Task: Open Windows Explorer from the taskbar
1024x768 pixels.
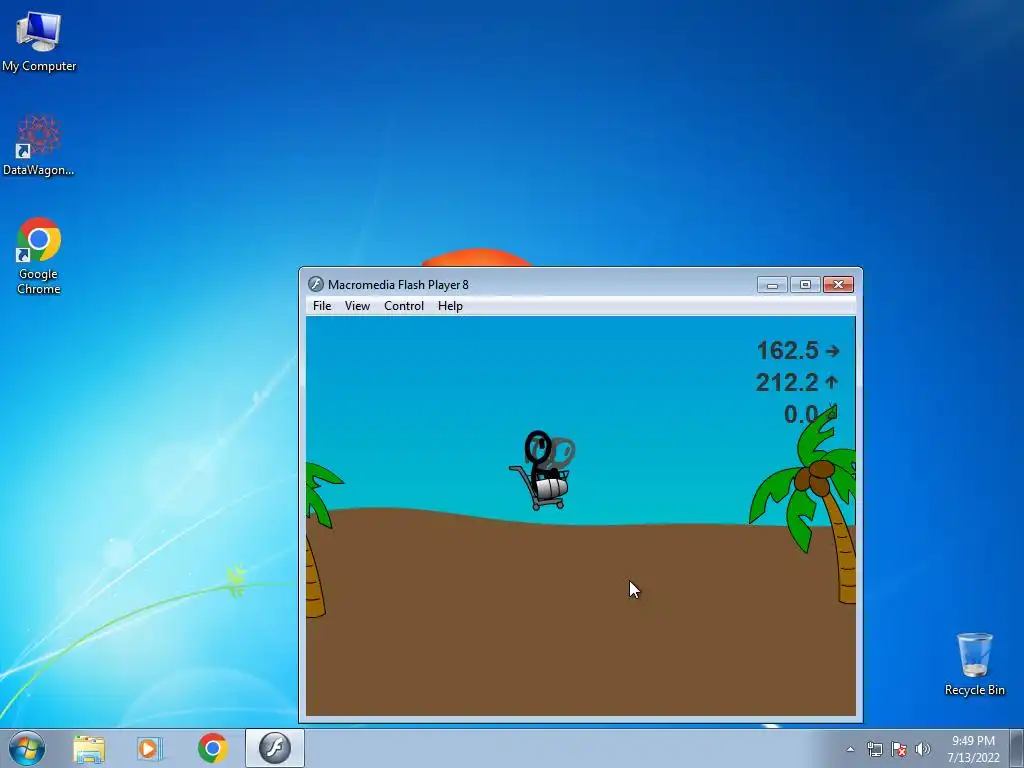Action: tap(89, 748)
